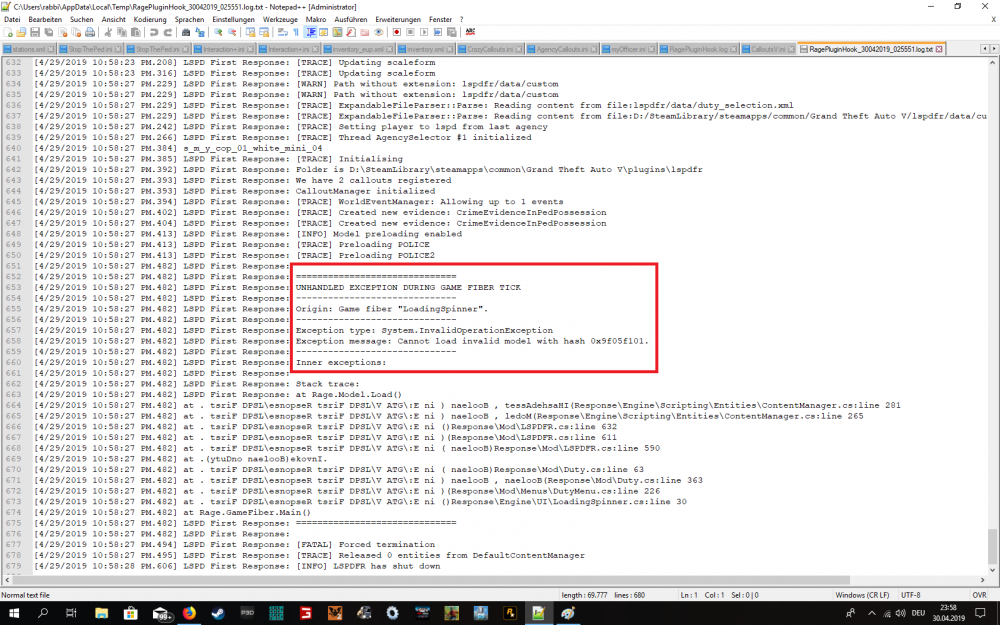Toggle OVR insert mode in status bar
Viewport: 1000px width, 625px height.
pos(979,595)
